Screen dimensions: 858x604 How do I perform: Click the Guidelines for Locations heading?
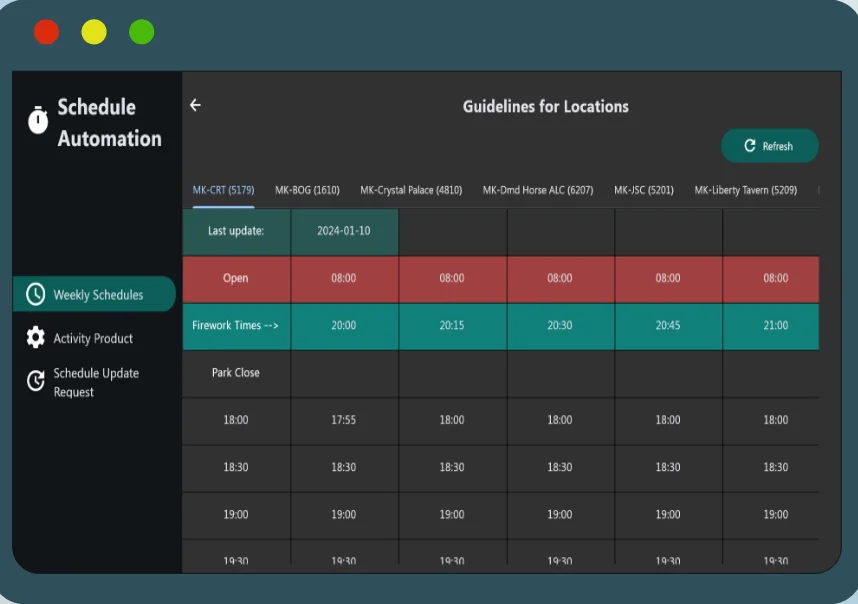(x=546, y=106)
